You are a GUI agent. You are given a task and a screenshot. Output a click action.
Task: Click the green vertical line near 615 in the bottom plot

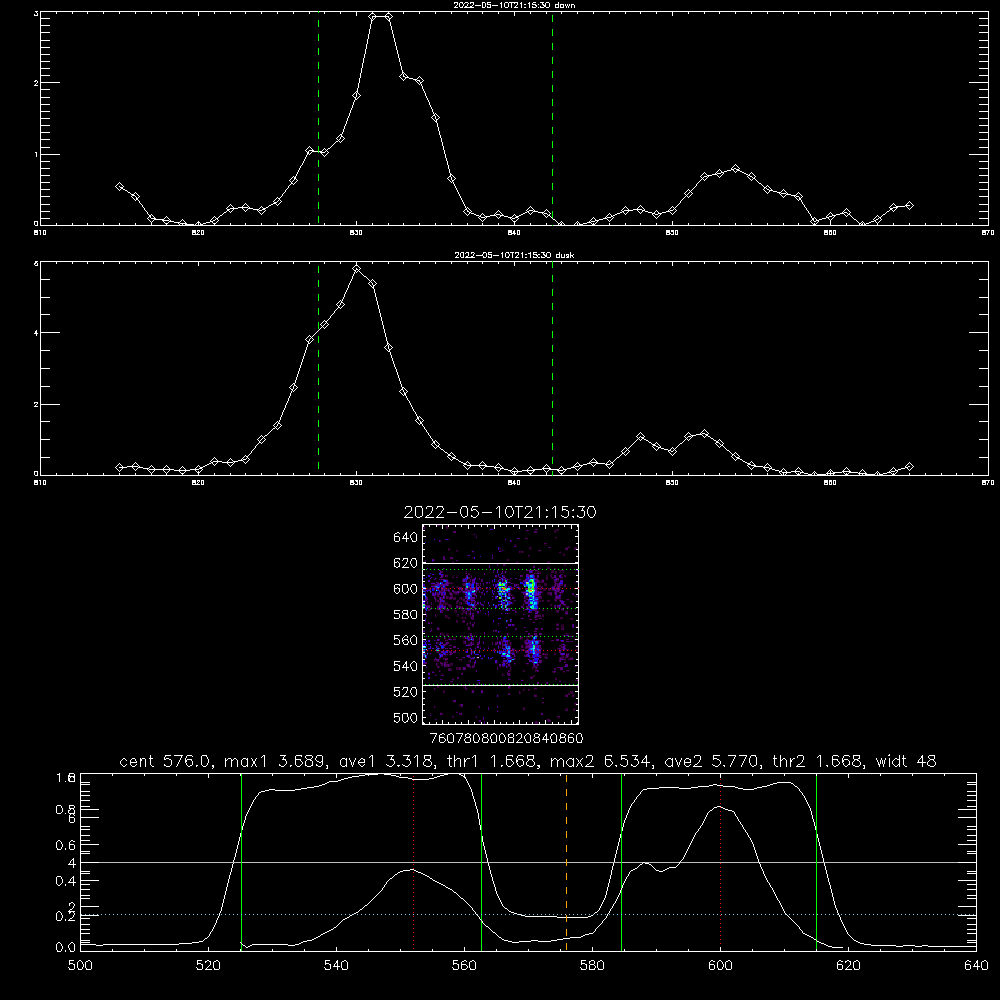coord(816,862)
